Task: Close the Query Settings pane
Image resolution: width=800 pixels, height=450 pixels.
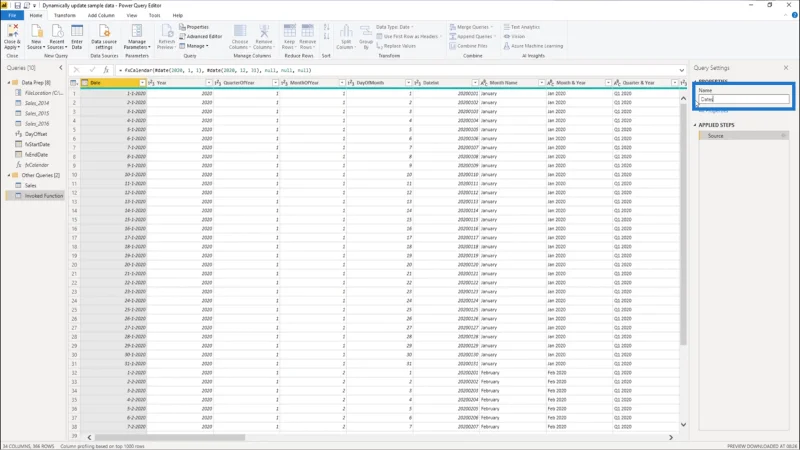Action: tap(786, 67)
